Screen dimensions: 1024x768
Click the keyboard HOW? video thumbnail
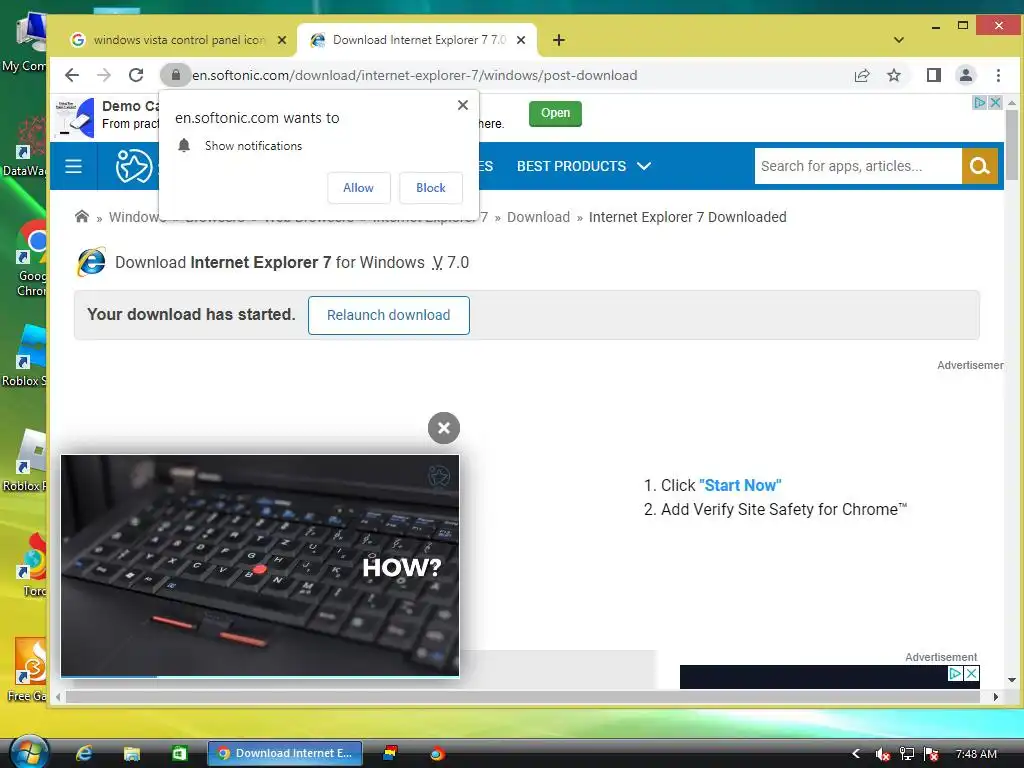[260, 566]
